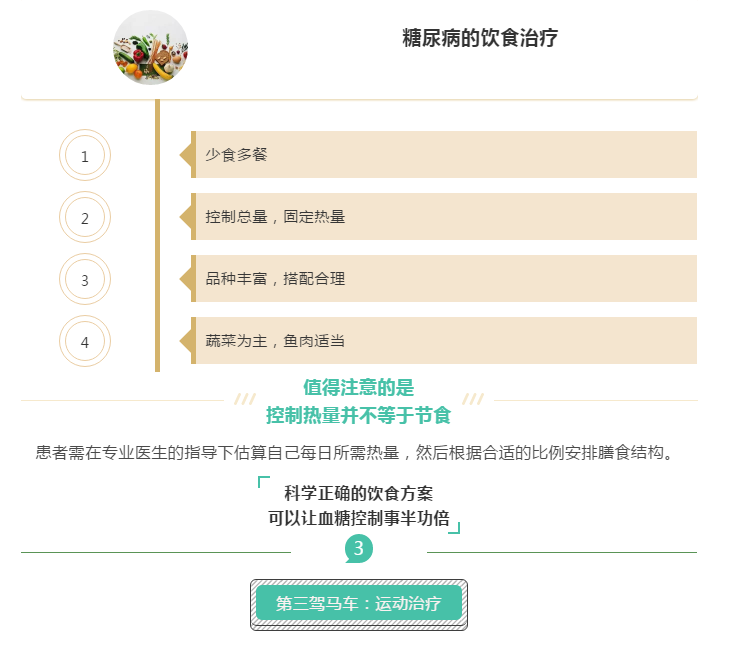Image resolution: width=753 pixels, height=663 pixels.
Task: Click the green speech bubble number 3
Action: (359, 549)
